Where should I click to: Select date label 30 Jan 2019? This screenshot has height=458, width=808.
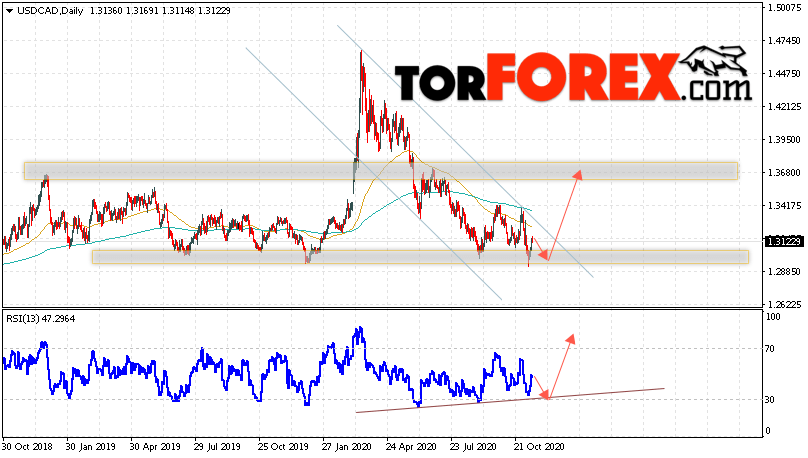click(91, 447)
